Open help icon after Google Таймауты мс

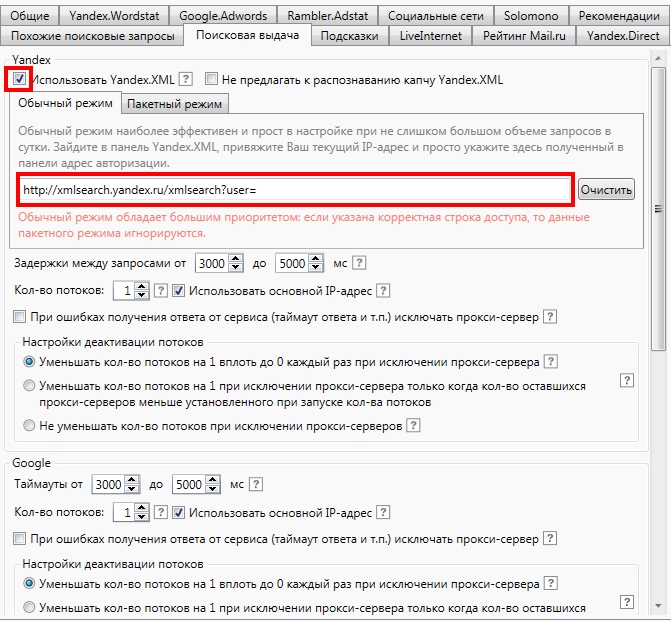255,484
